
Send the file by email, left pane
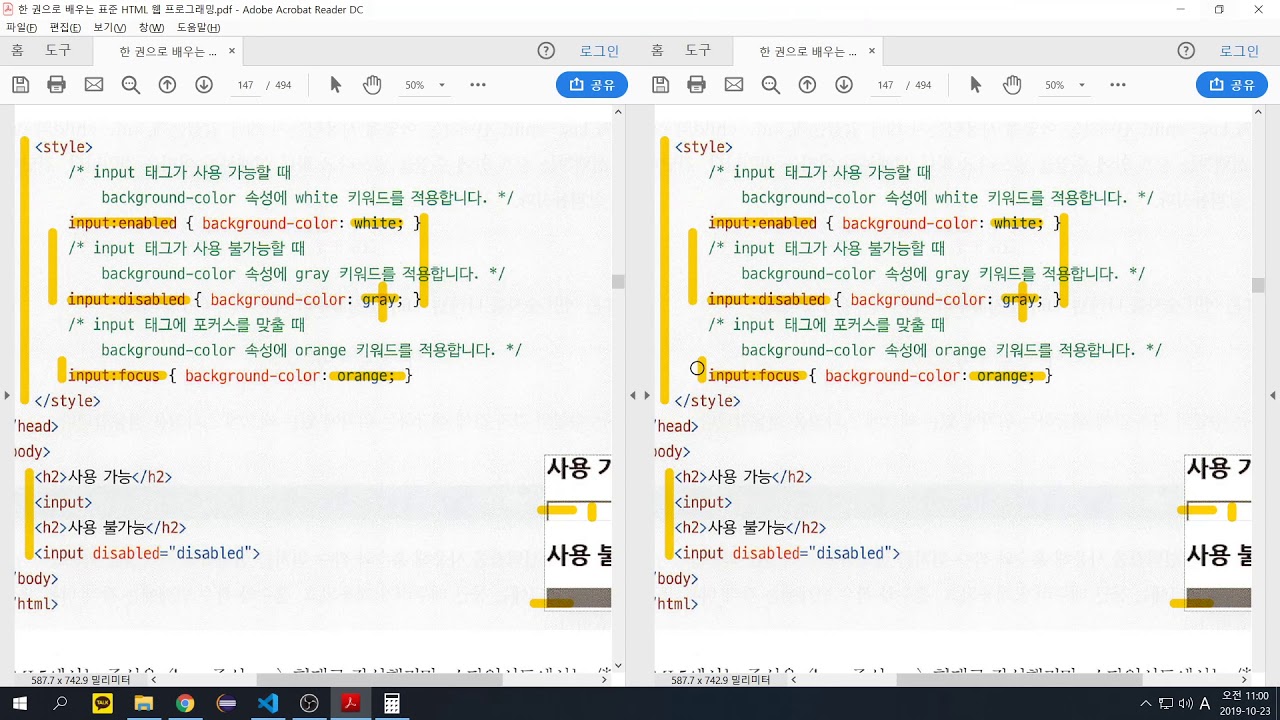pos(94,85)
